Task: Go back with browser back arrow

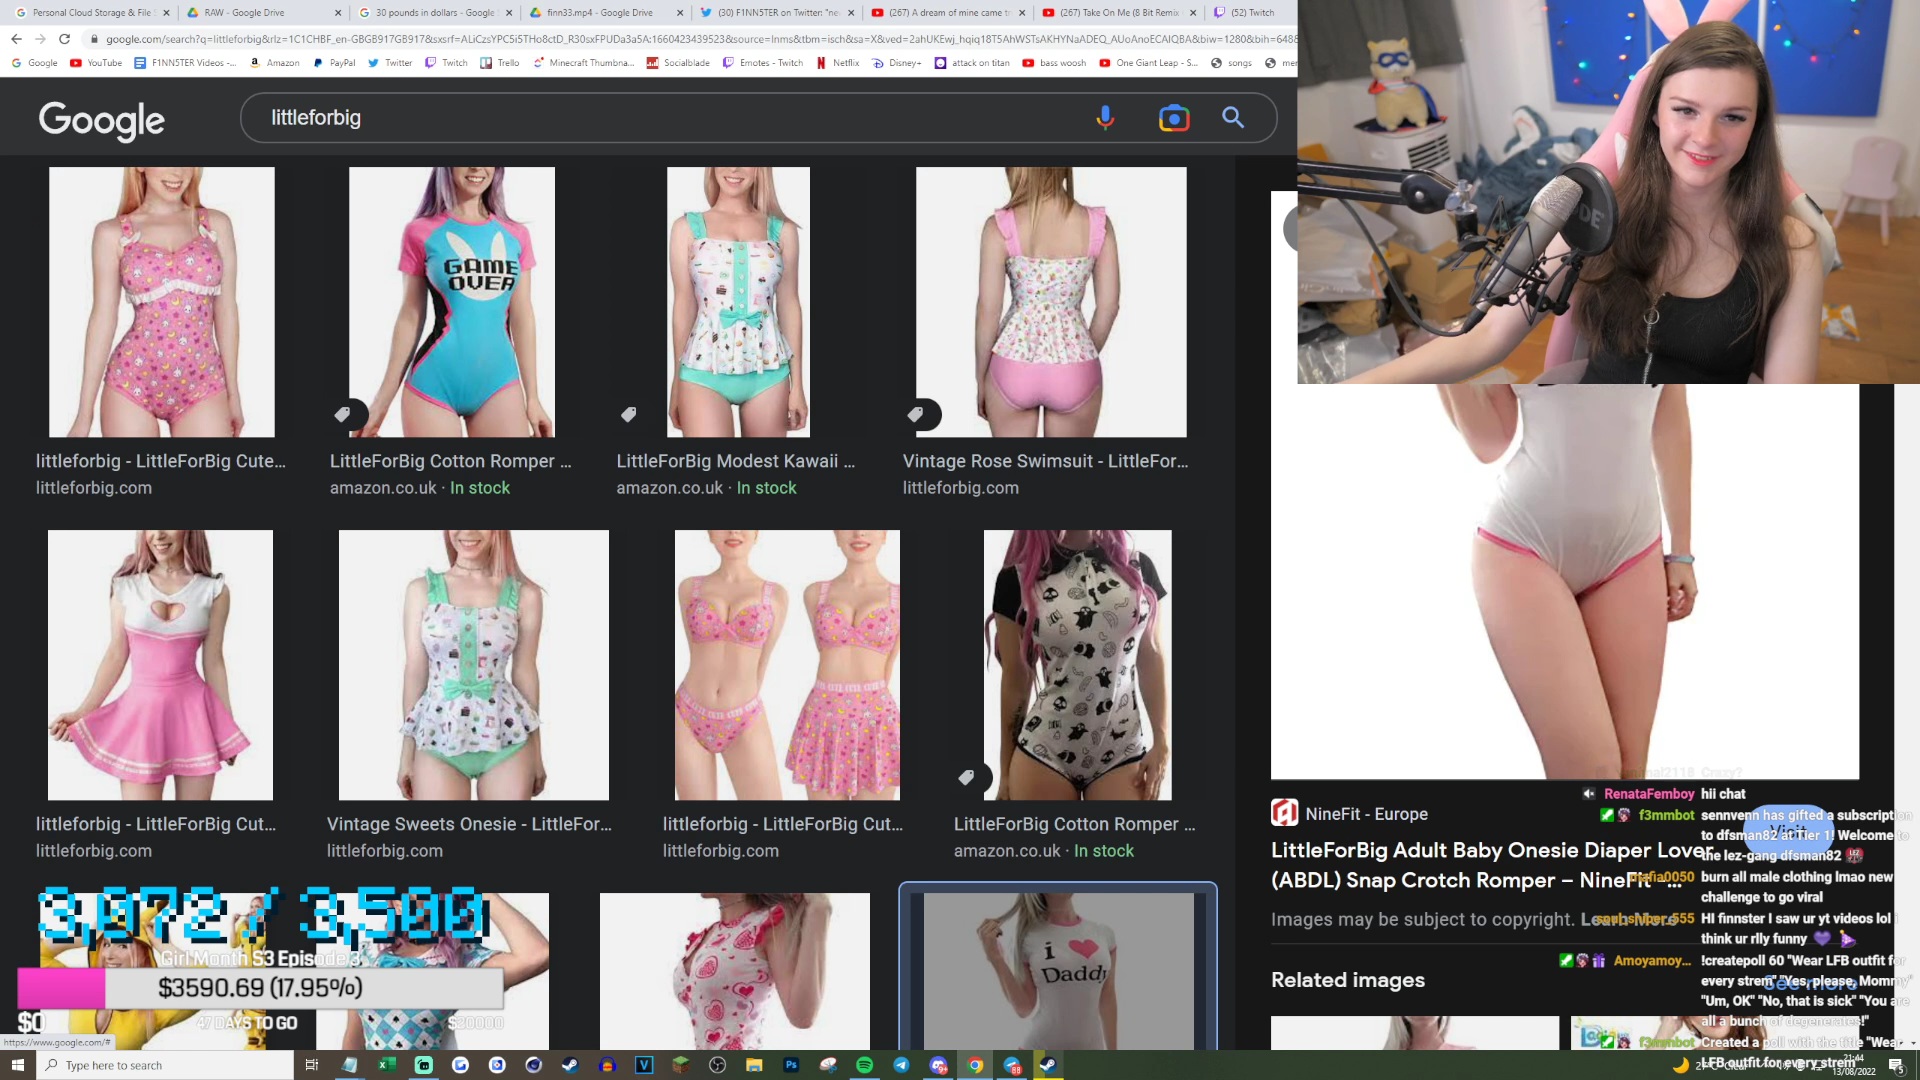Action: coord(16,39)
